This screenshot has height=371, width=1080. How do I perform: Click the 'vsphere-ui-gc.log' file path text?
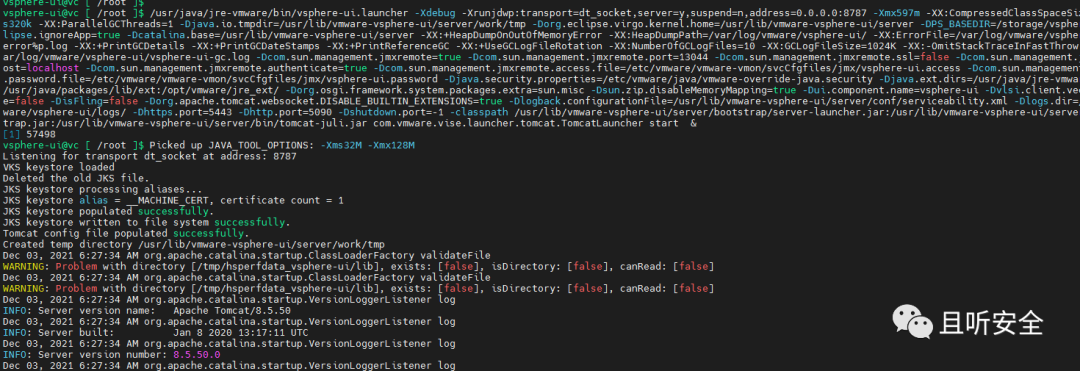[x=201, y=57]
